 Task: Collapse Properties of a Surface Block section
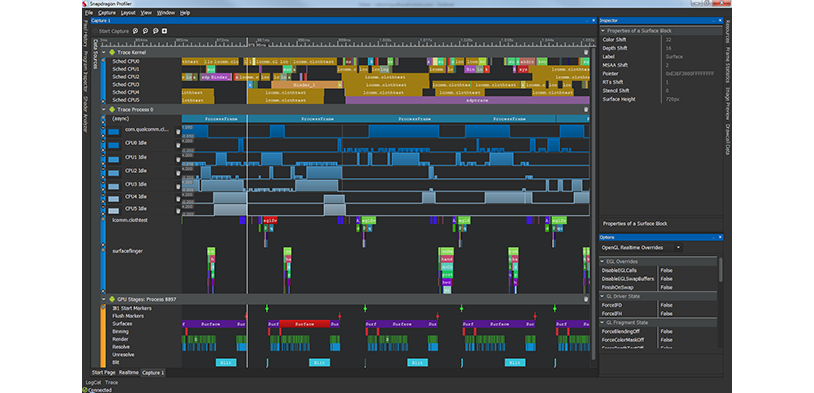603,31
